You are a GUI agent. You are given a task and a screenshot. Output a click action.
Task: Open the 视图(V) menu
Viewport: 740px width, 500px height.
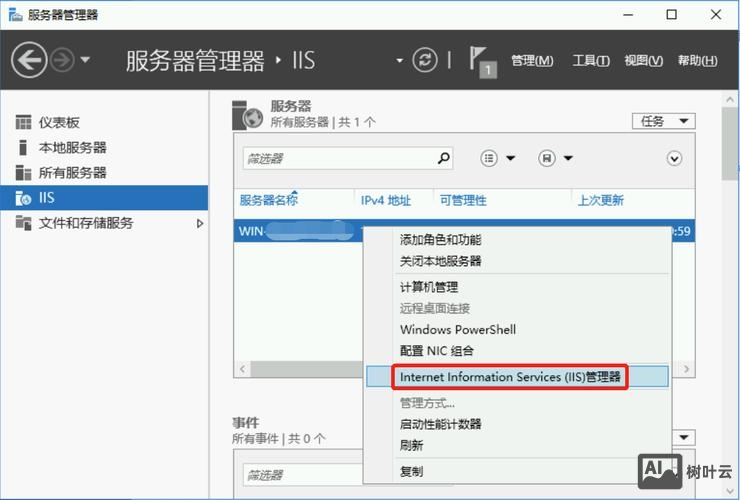pos(643,60)
